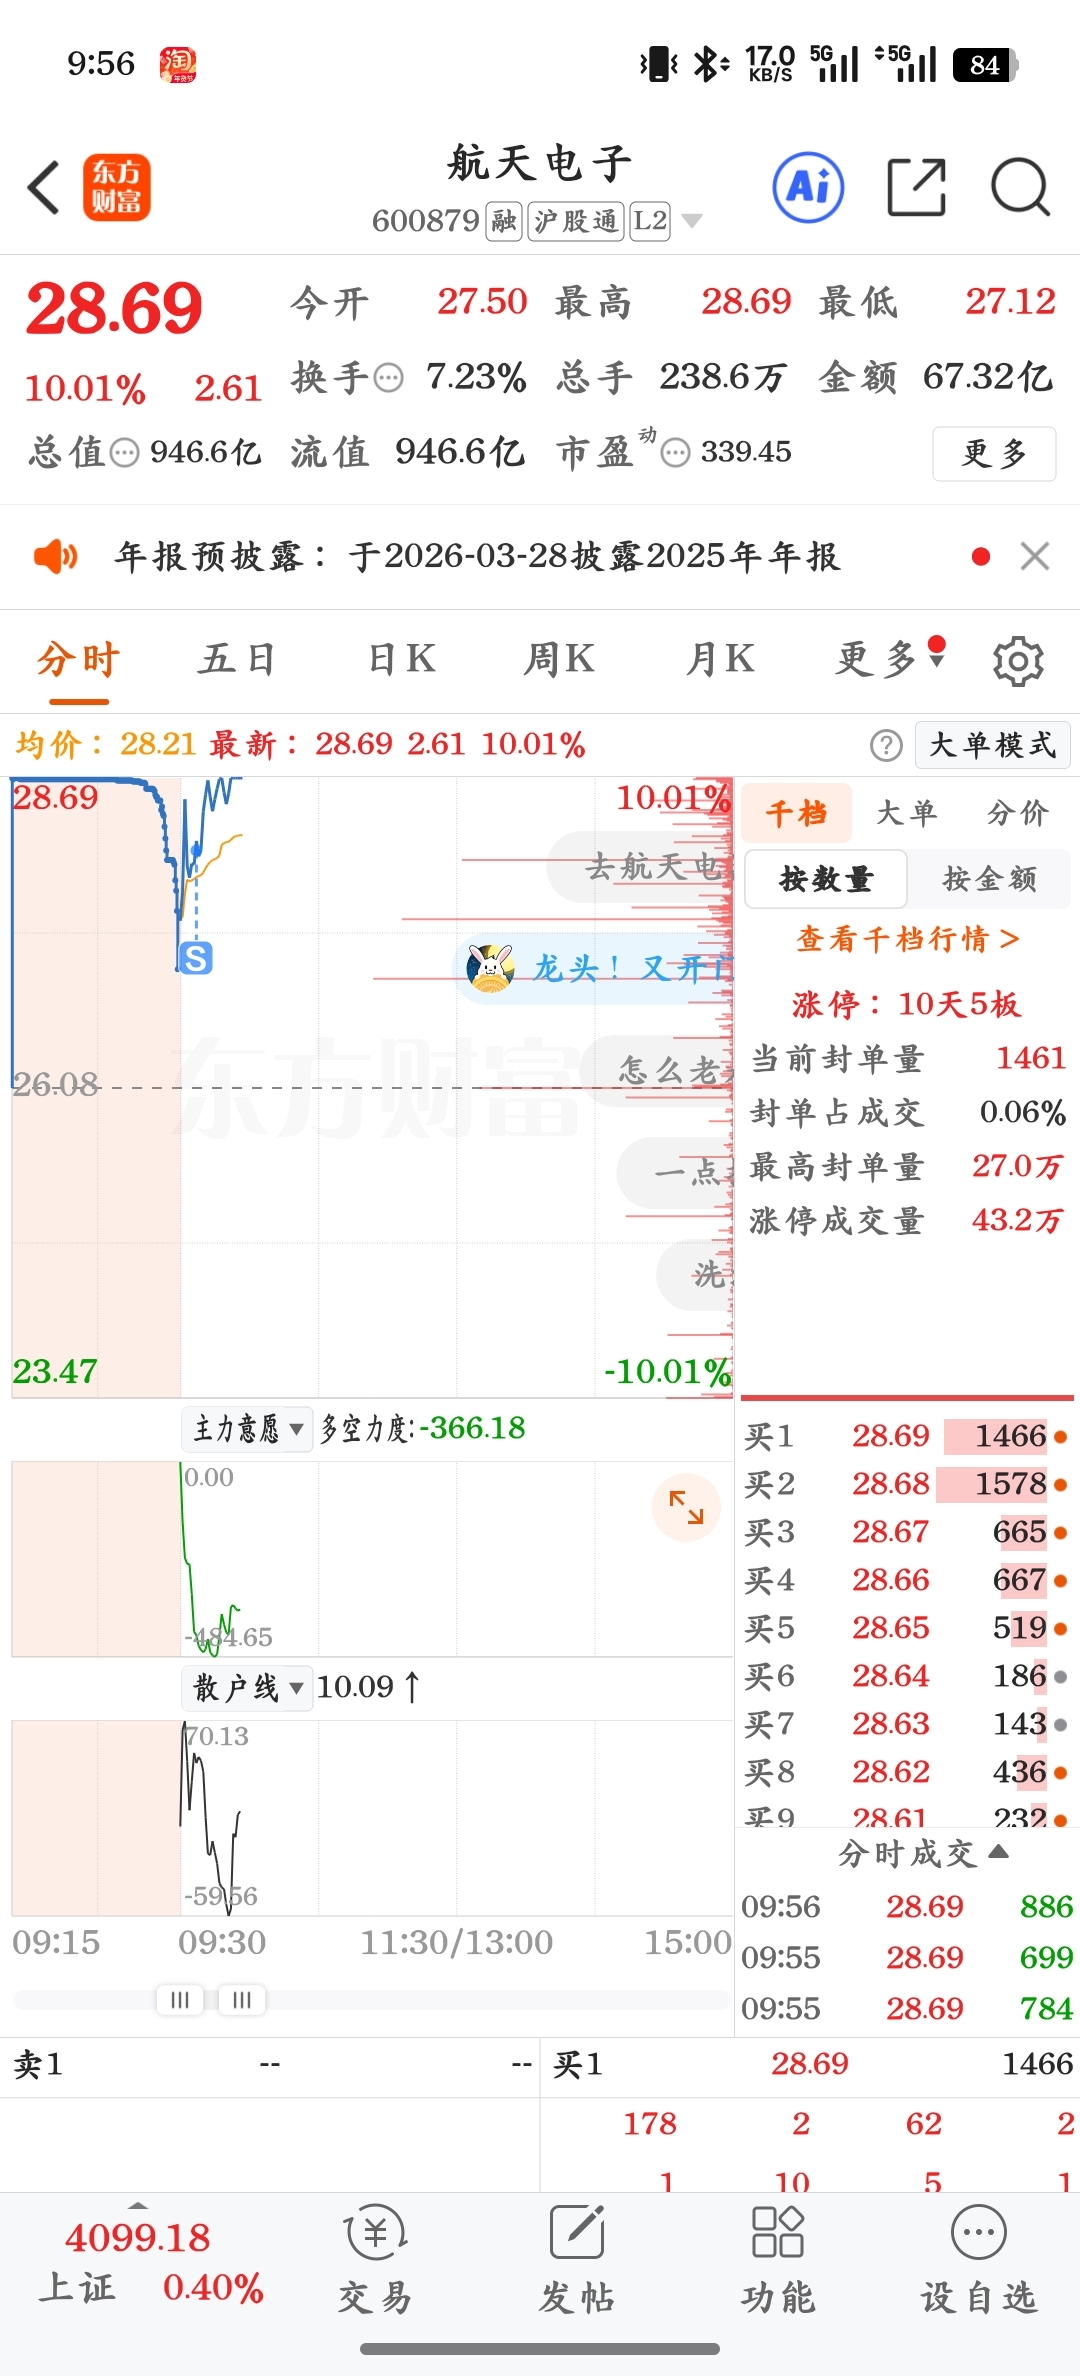Select 按数量 option
Image resolution: width=1080 pixels, height=2376 pixels.
[826, 879]
